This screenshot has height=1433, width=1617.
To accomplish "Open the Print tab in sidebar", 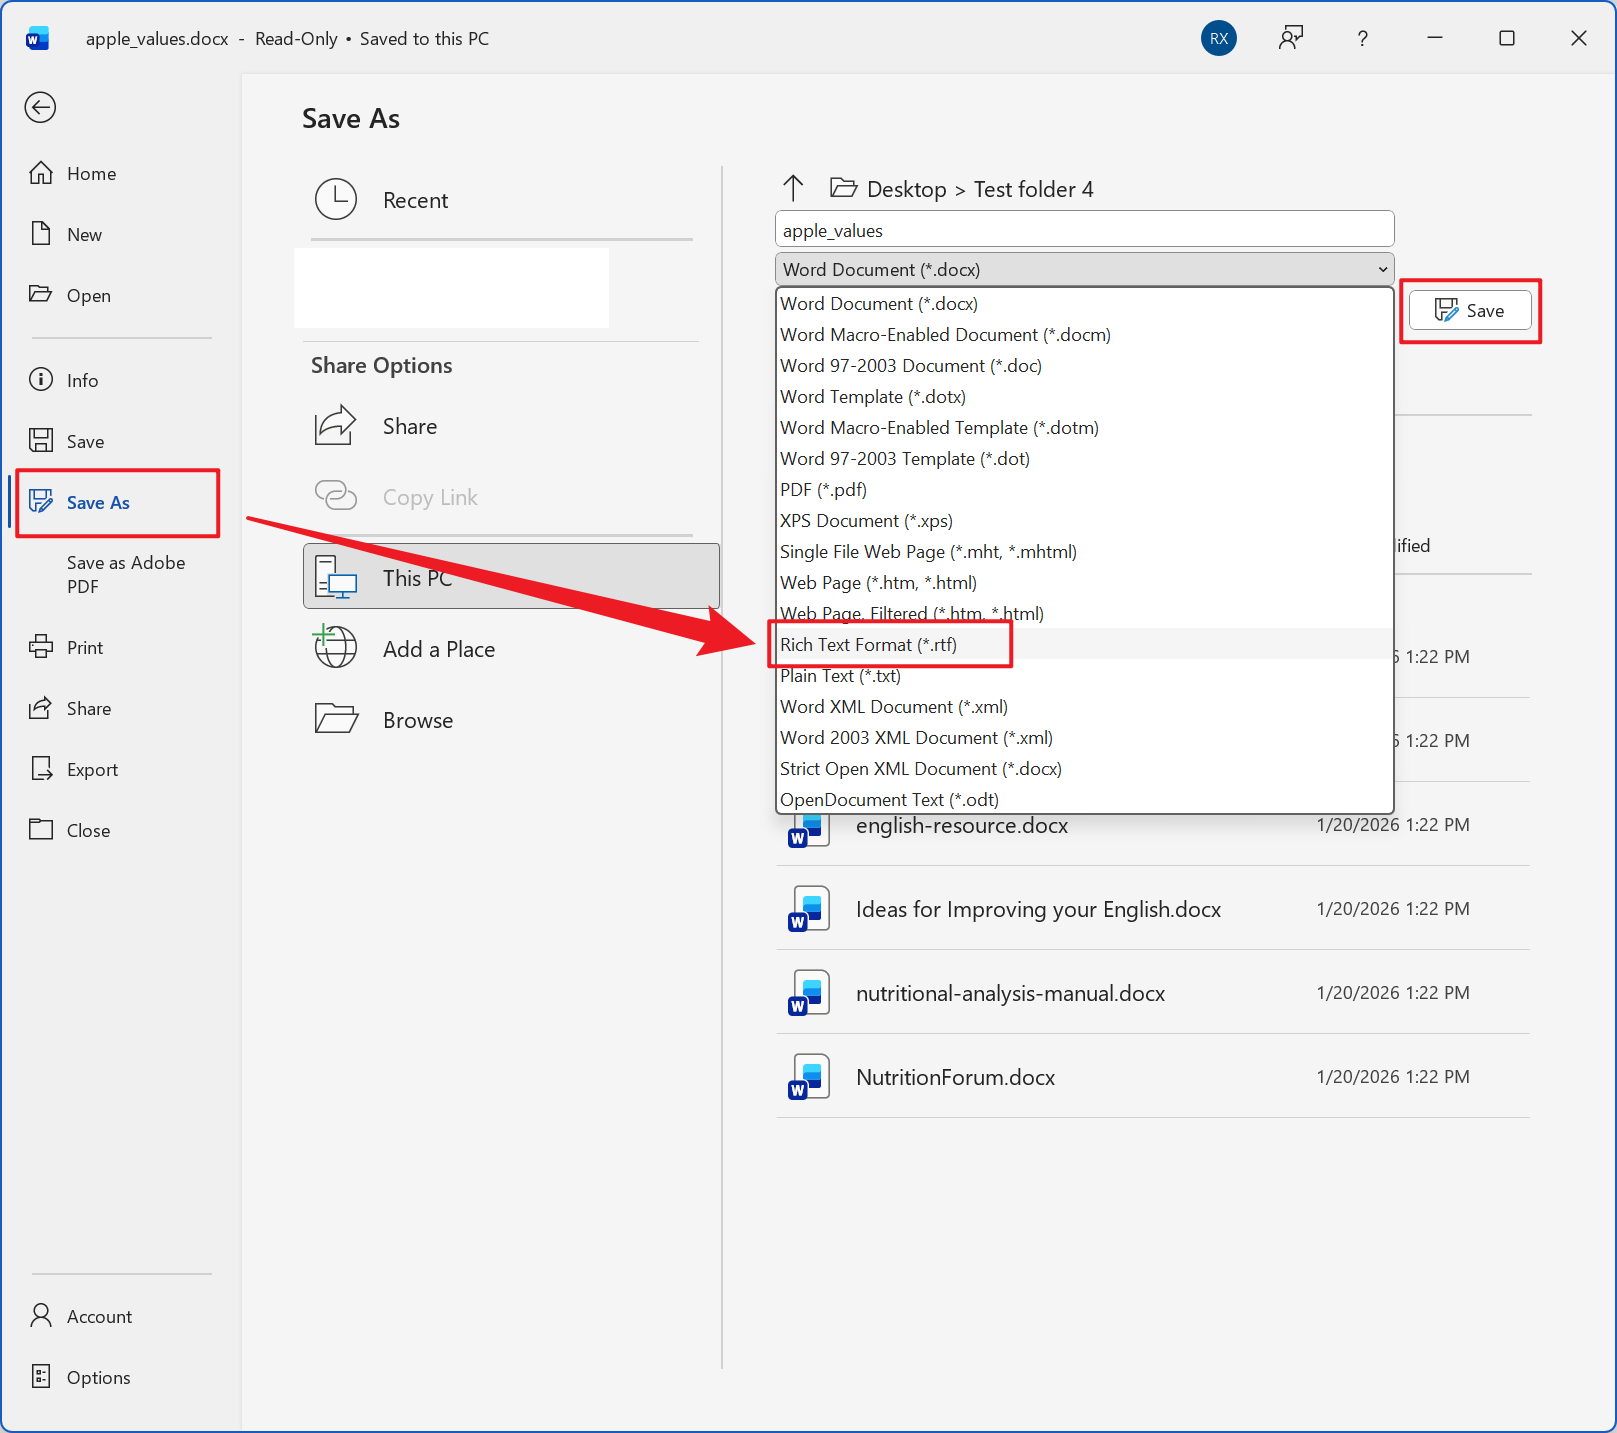I will [x=85, y=648].
